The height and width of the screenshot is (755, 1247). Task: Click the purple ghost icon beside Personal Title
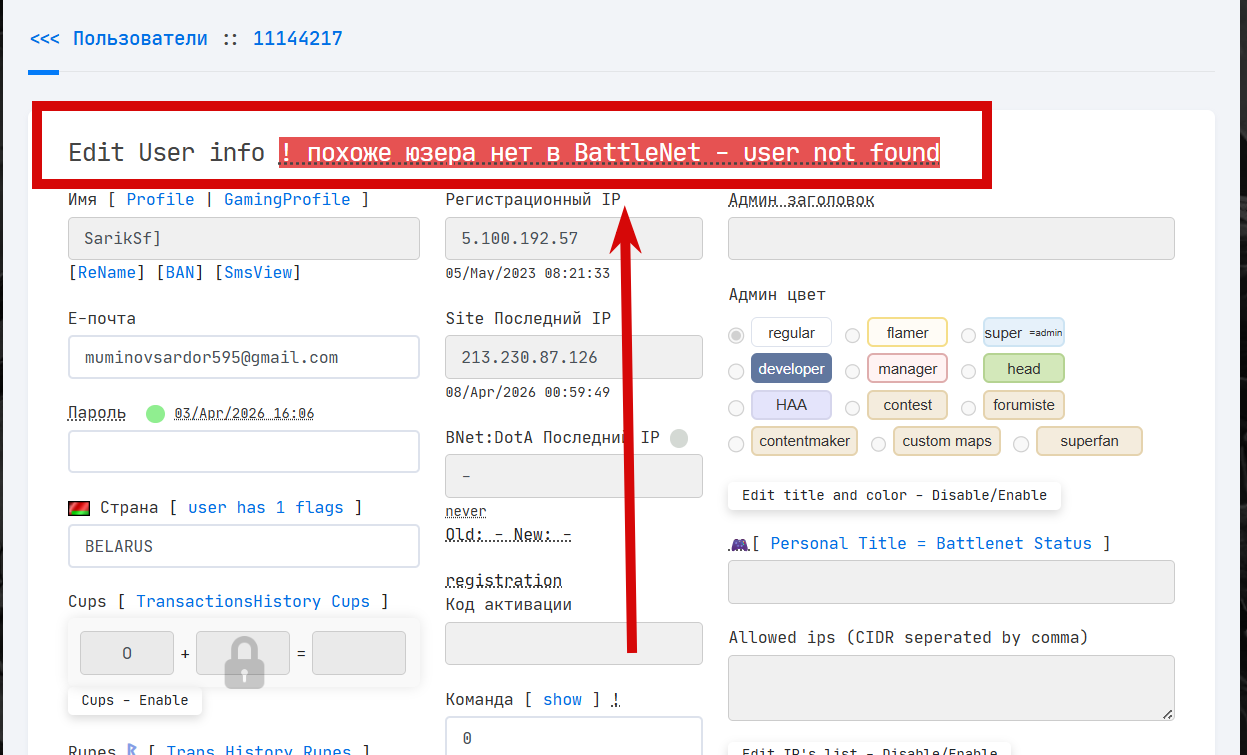point(740,544)
